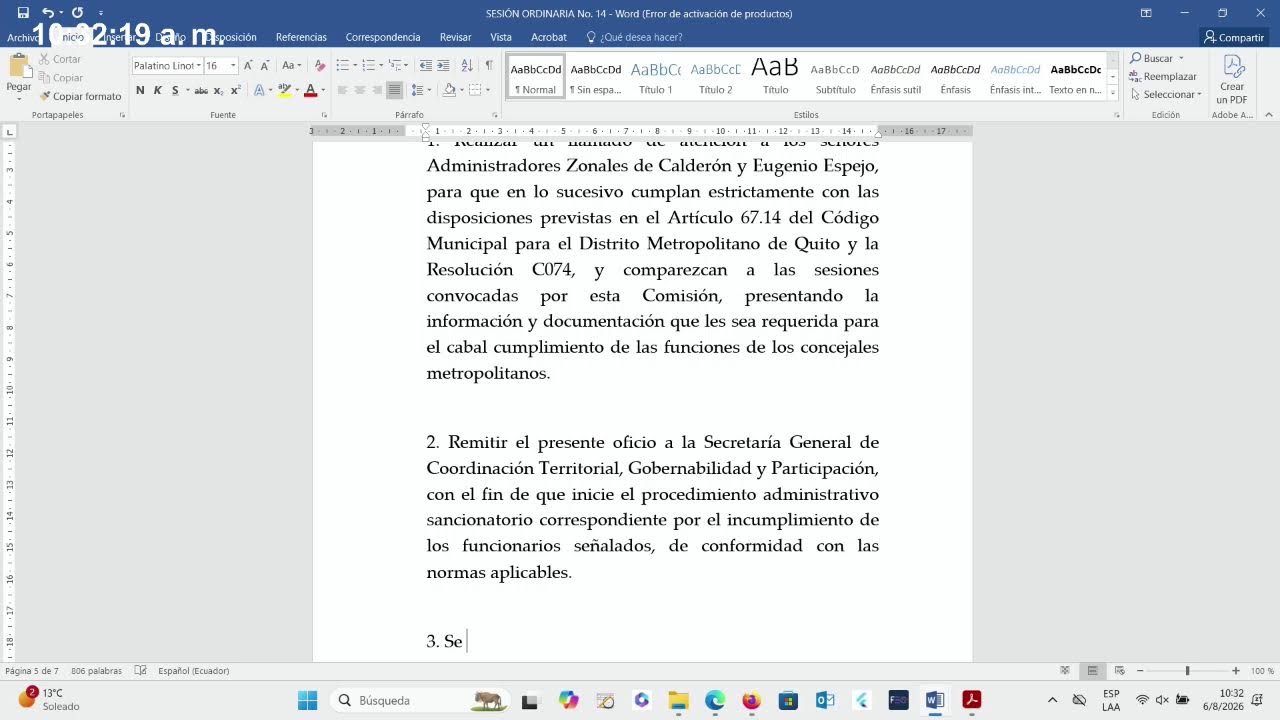Sort text with the A-Z icon
The height and width of the screenshot is (720, 1280).
[x=467, y=65]
